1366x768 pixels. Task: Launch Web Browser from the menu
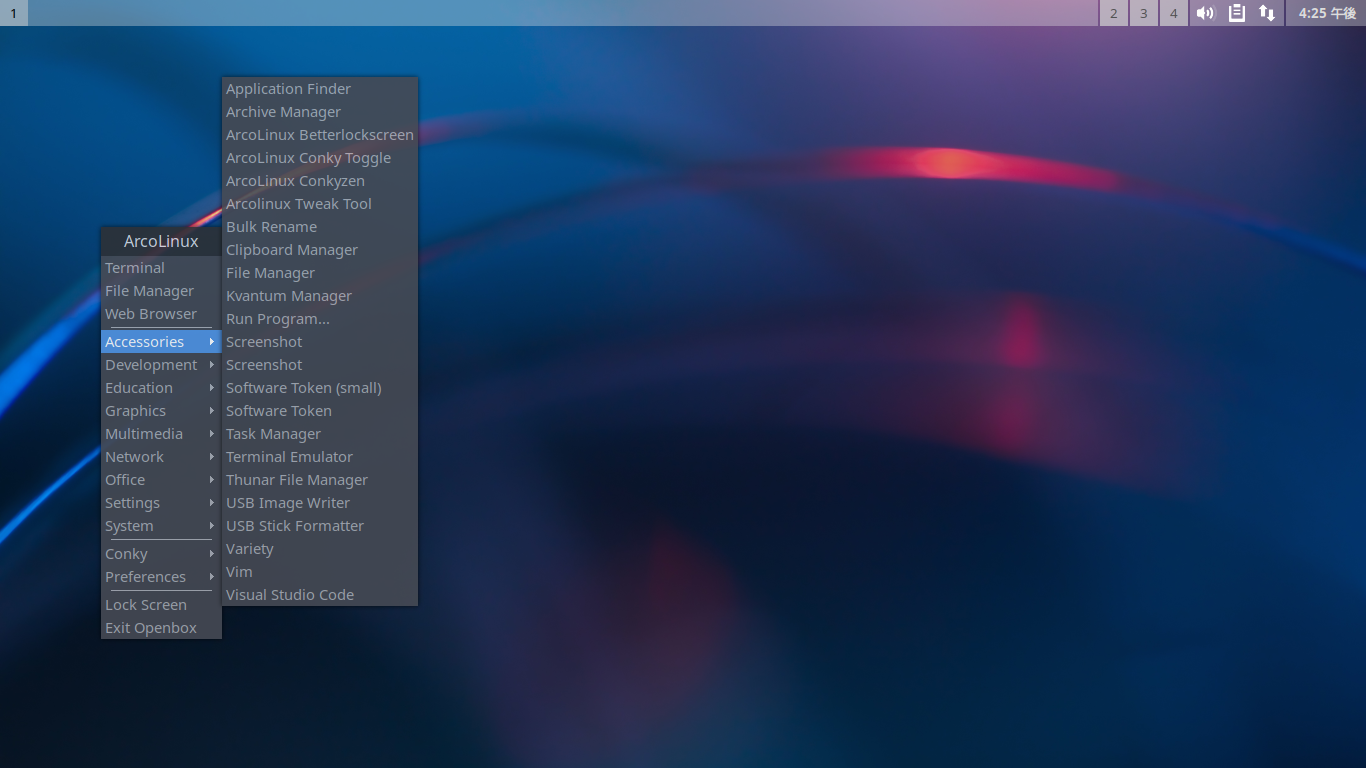[161, 314]
